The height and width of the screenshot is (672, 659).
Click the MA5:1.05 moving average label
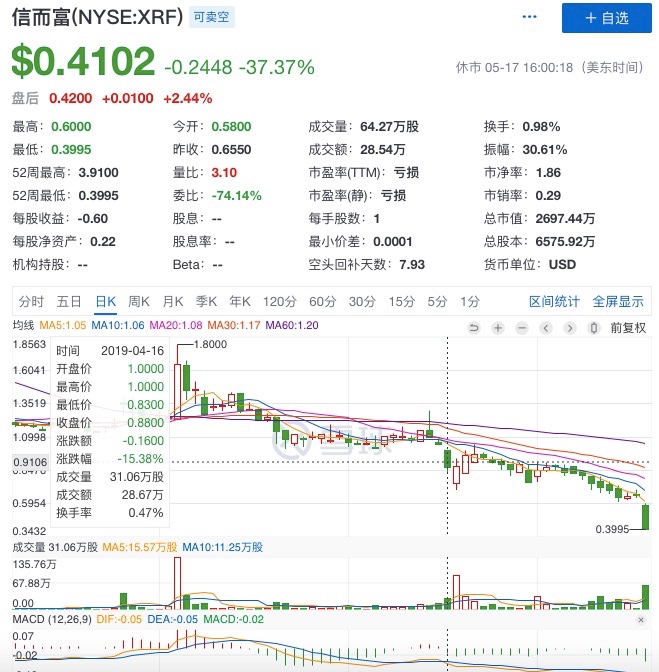pyautogui.click(x=63, y=325)
